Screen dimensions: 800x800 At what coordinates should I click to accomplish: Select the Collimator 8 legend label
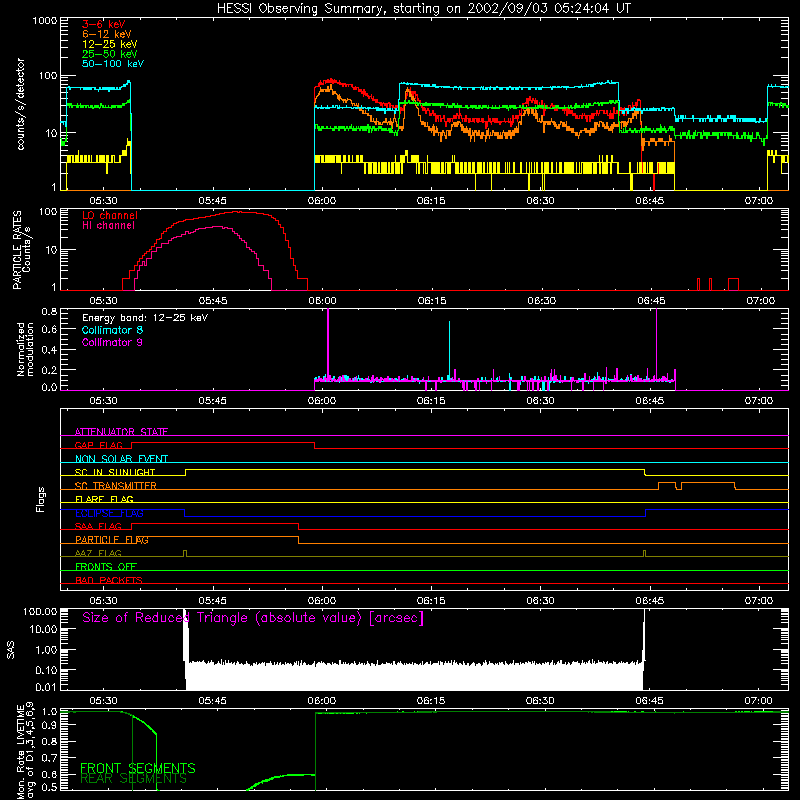[112, 330]
